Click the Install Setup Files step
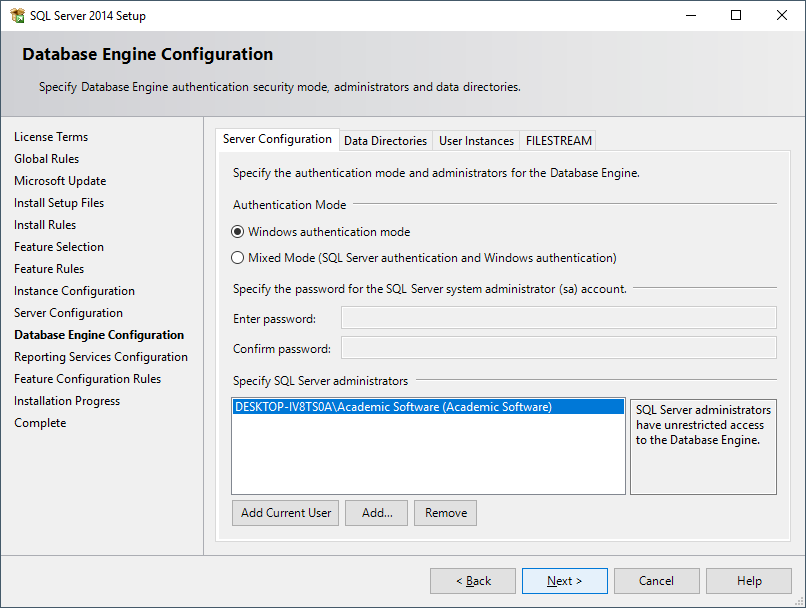 [x=59, y=203]
